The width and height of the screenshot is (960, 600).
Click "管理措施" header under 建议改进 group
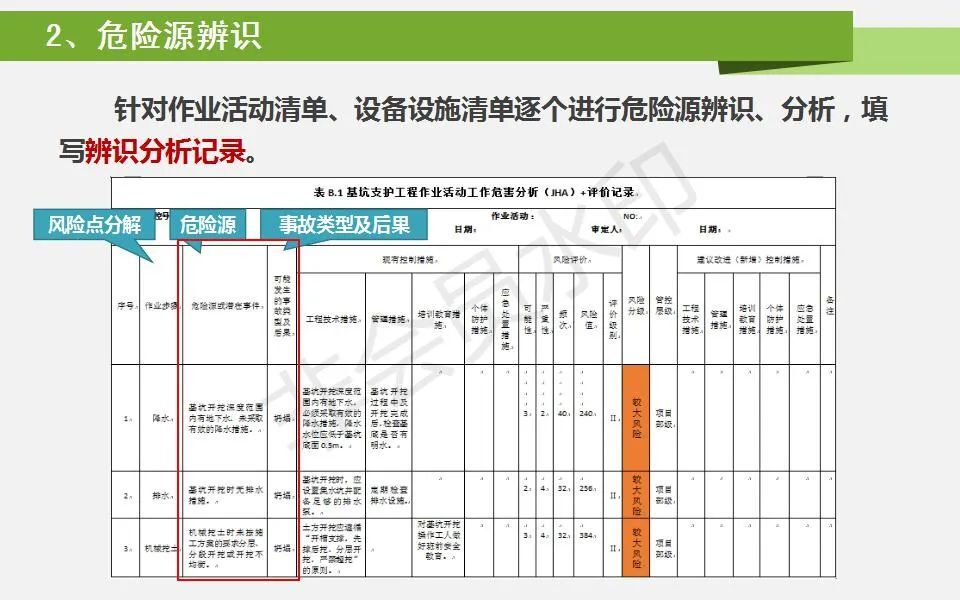click(x=719, y=319)
